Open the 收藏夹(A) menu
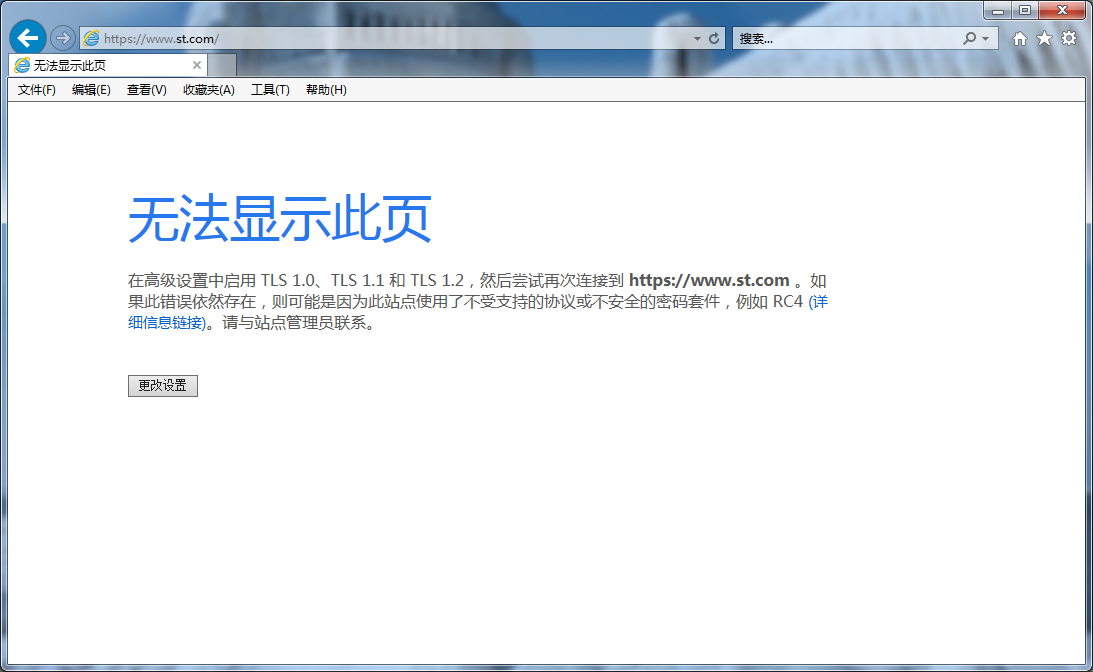 (208, 90)
